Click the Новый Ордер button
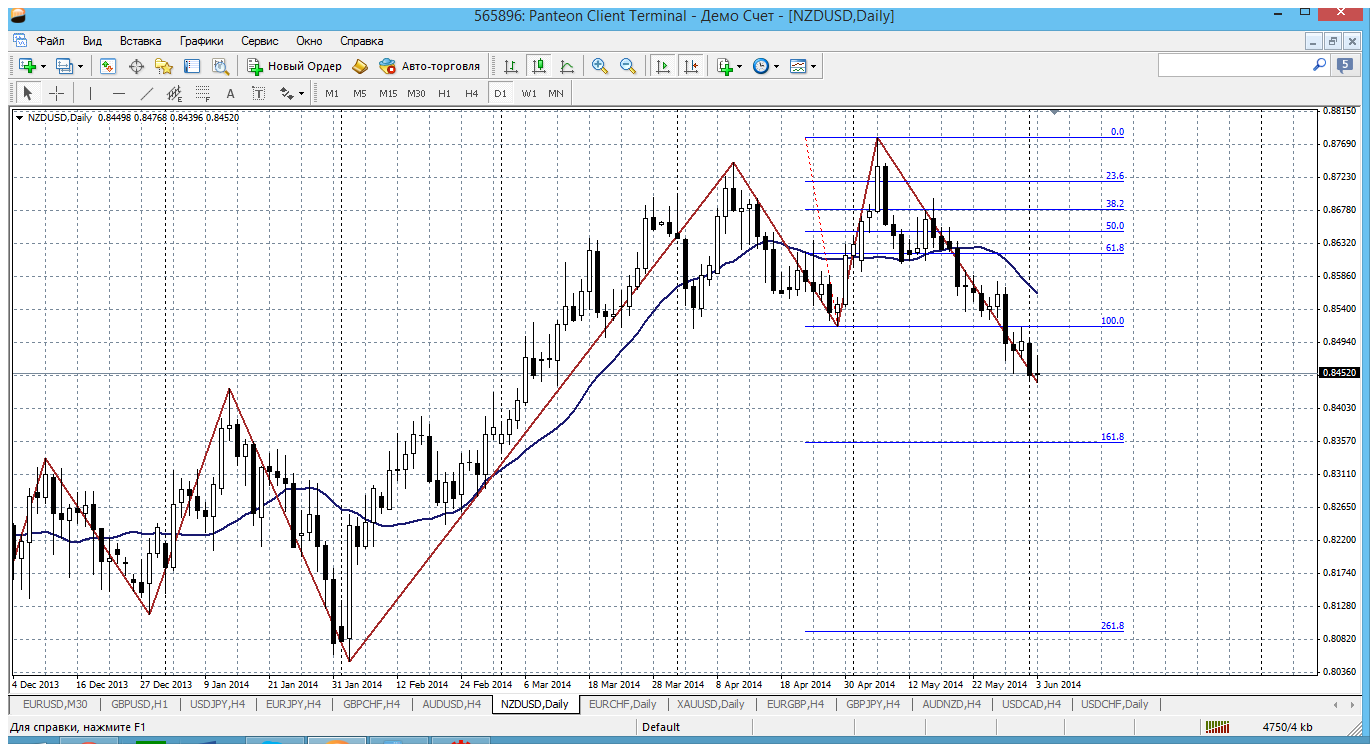 294,66
